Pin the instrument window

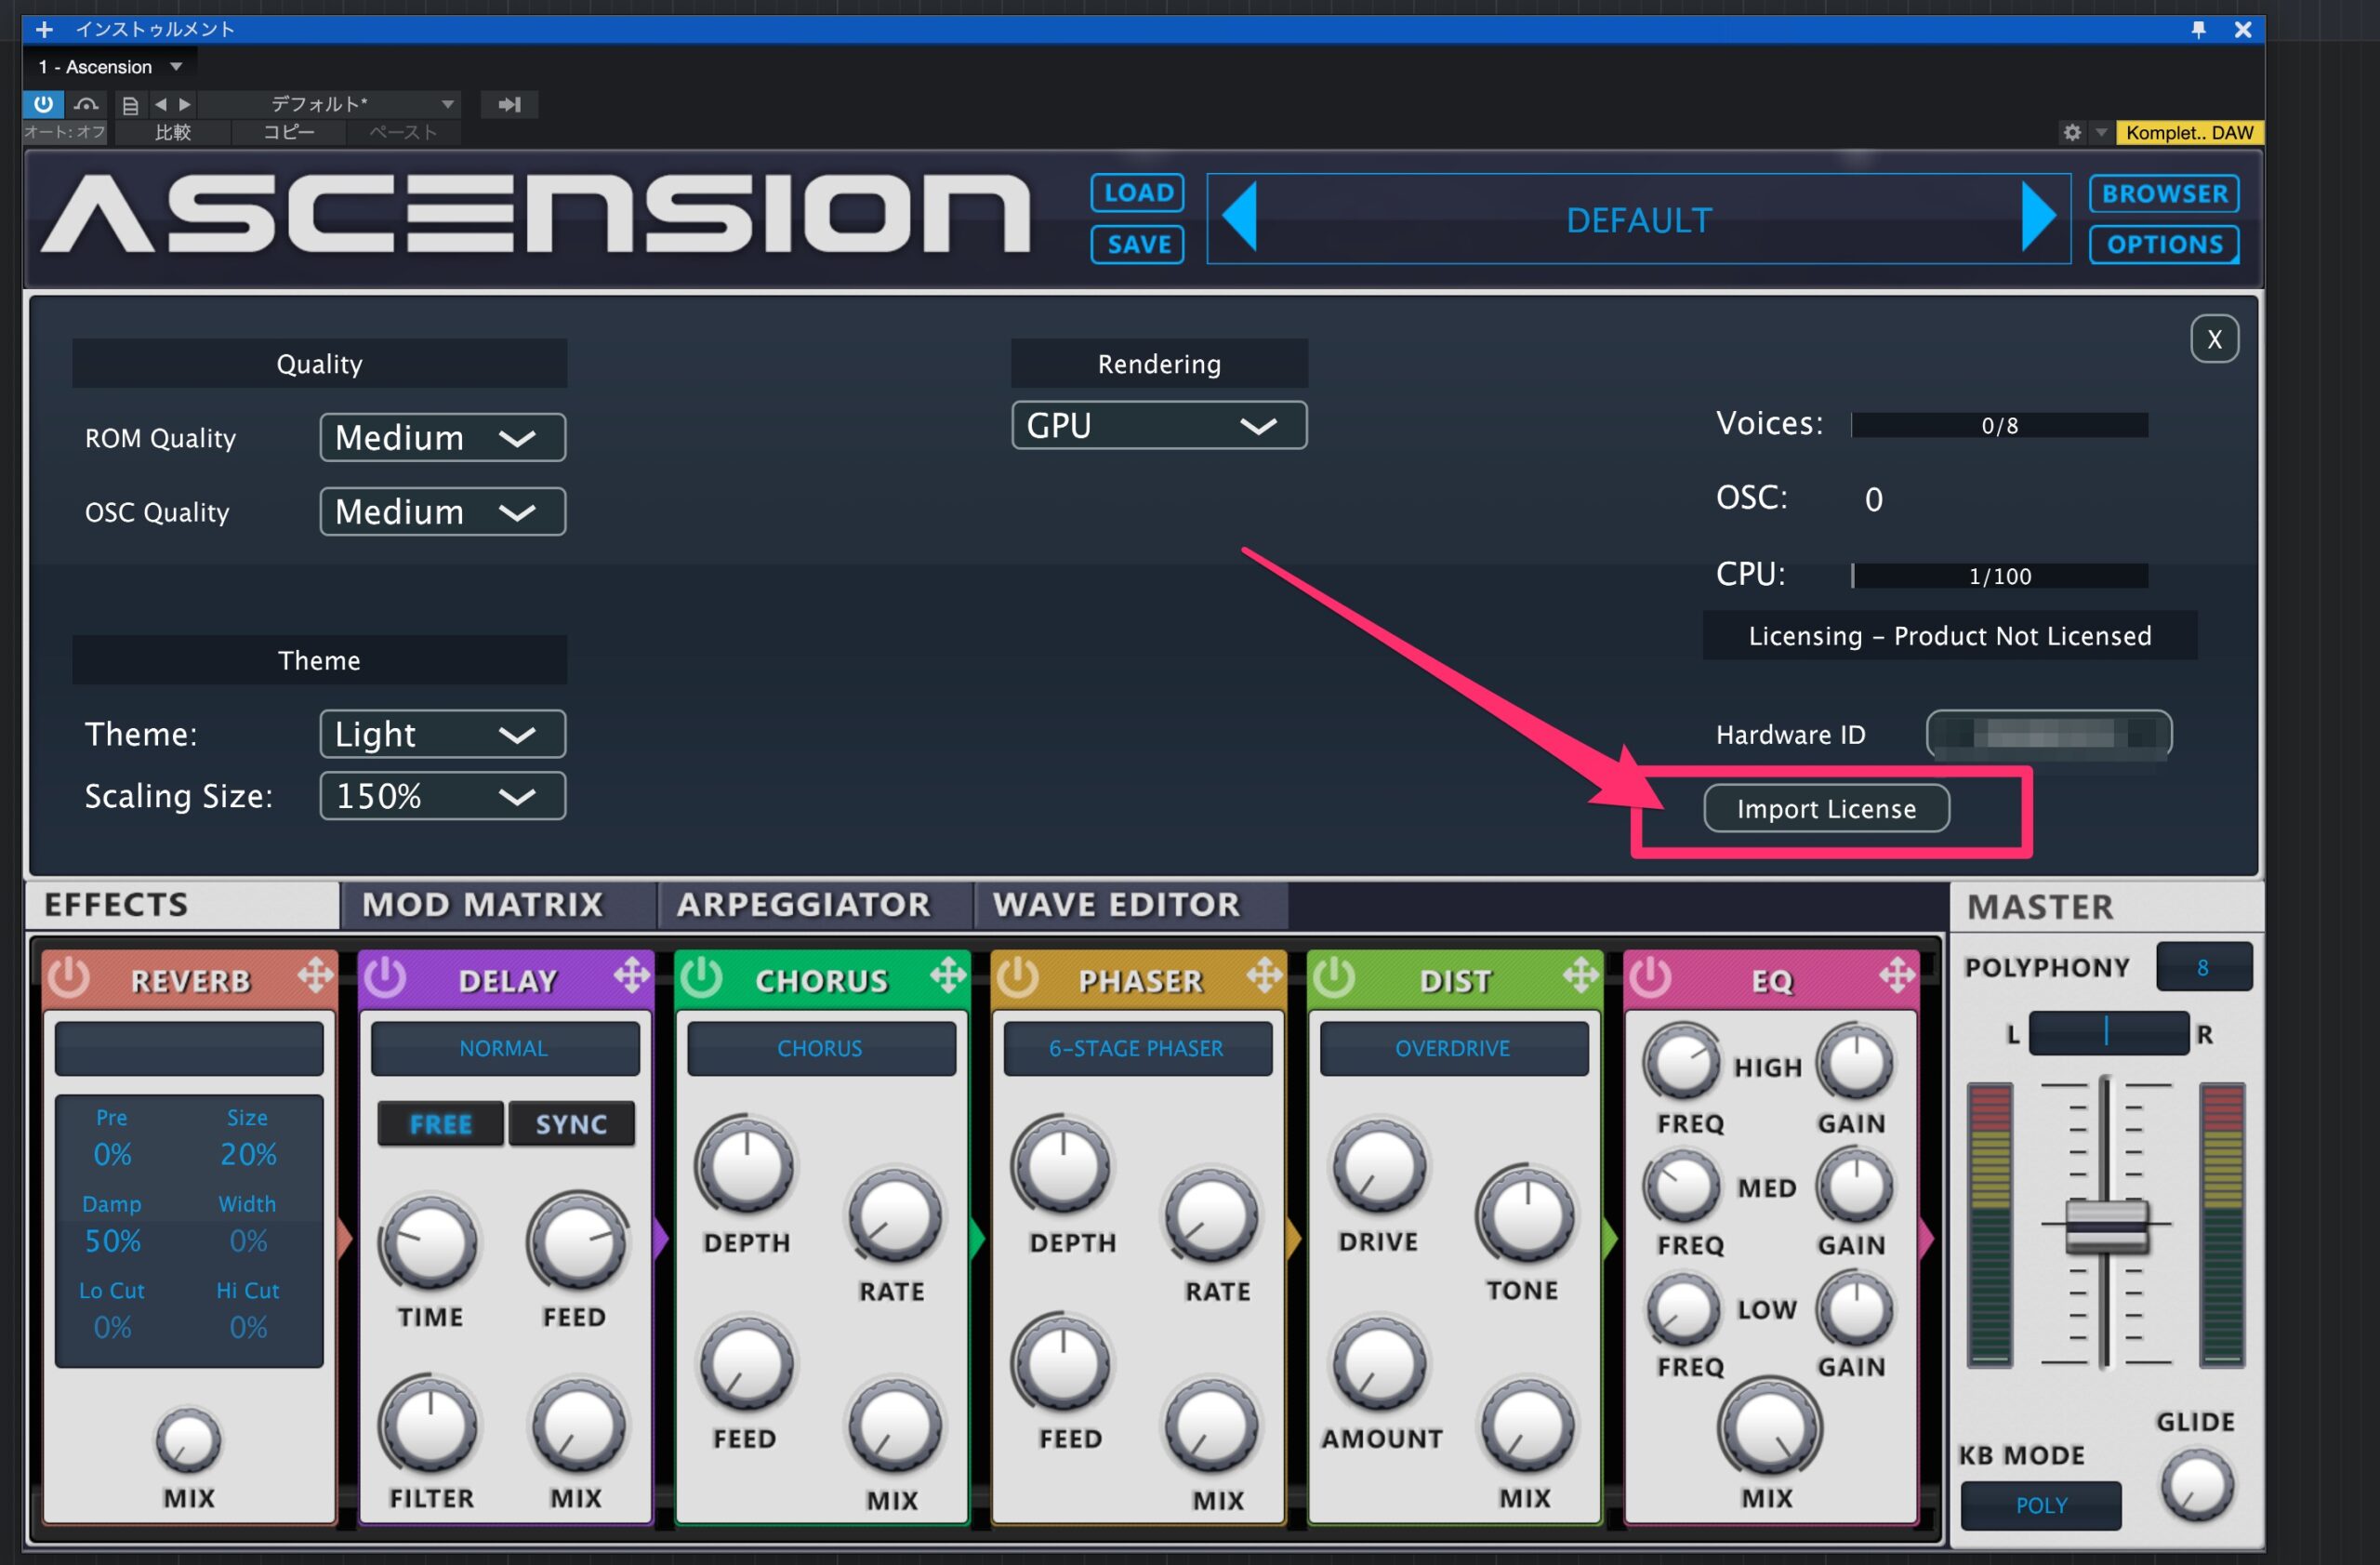tap(2197, 29)
